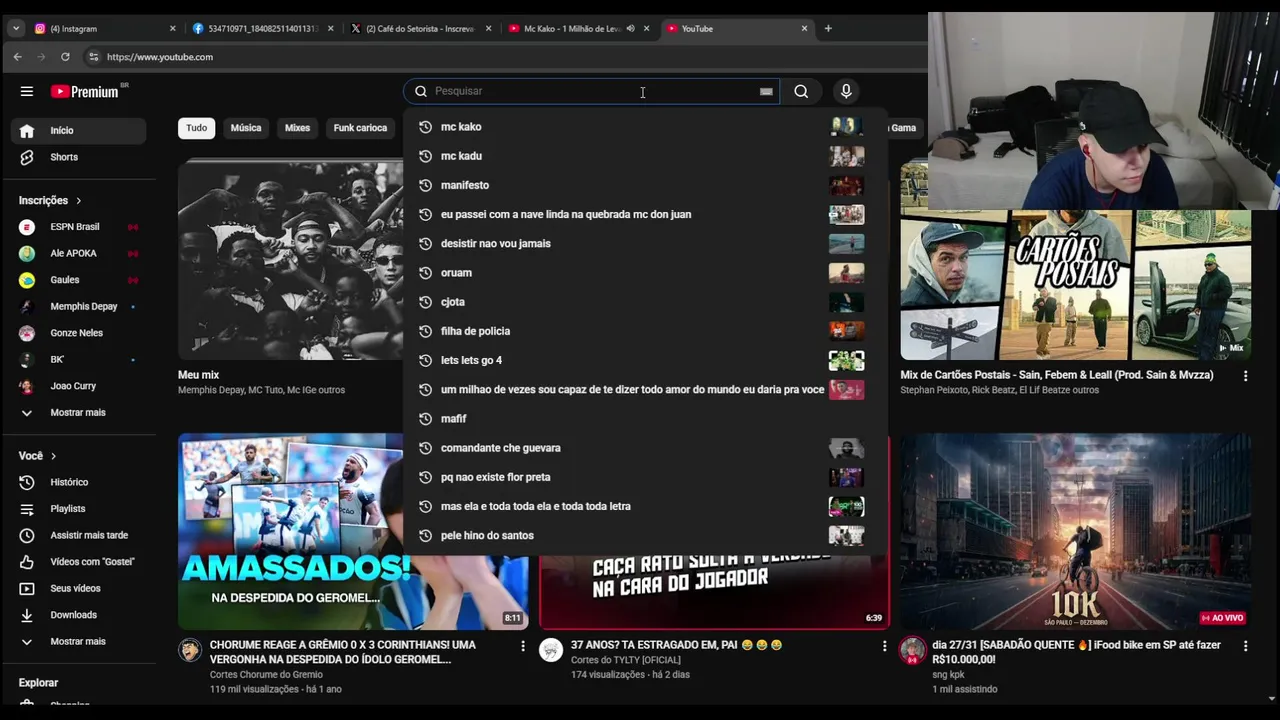Screen dimensions: 1280x720
Task: Open Ale APOKA subscription channel
Action: pyautogui.click(x=78, y=254)
